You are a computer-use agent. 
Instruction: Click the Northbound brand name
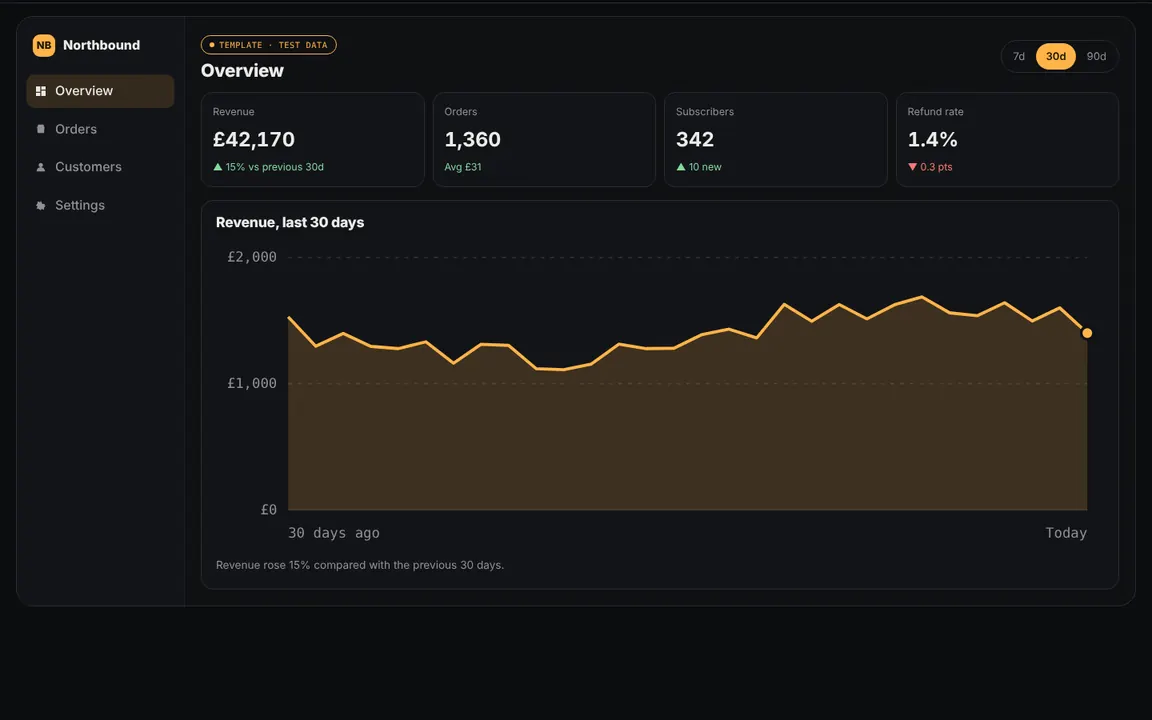(101, 46)
